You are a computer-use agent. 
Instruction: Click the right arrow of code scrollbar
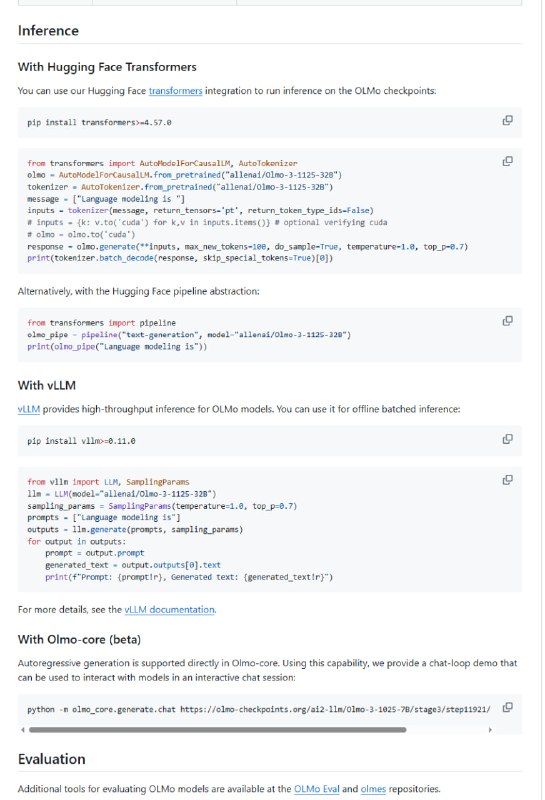[x=490, y=730]
